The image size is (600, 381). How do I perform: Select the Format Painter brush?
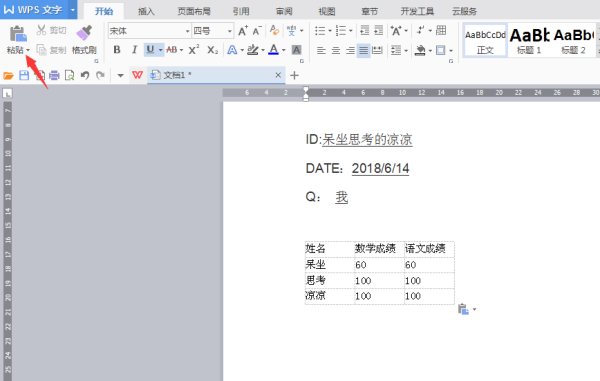pyautogui.click(x=84, y=33)
